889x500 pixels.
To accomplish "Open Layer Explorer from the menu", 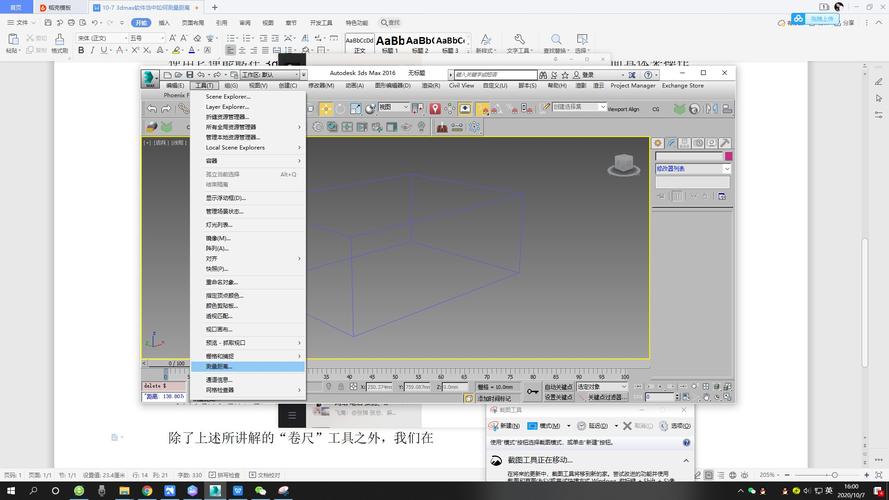I will pos(228,106).
